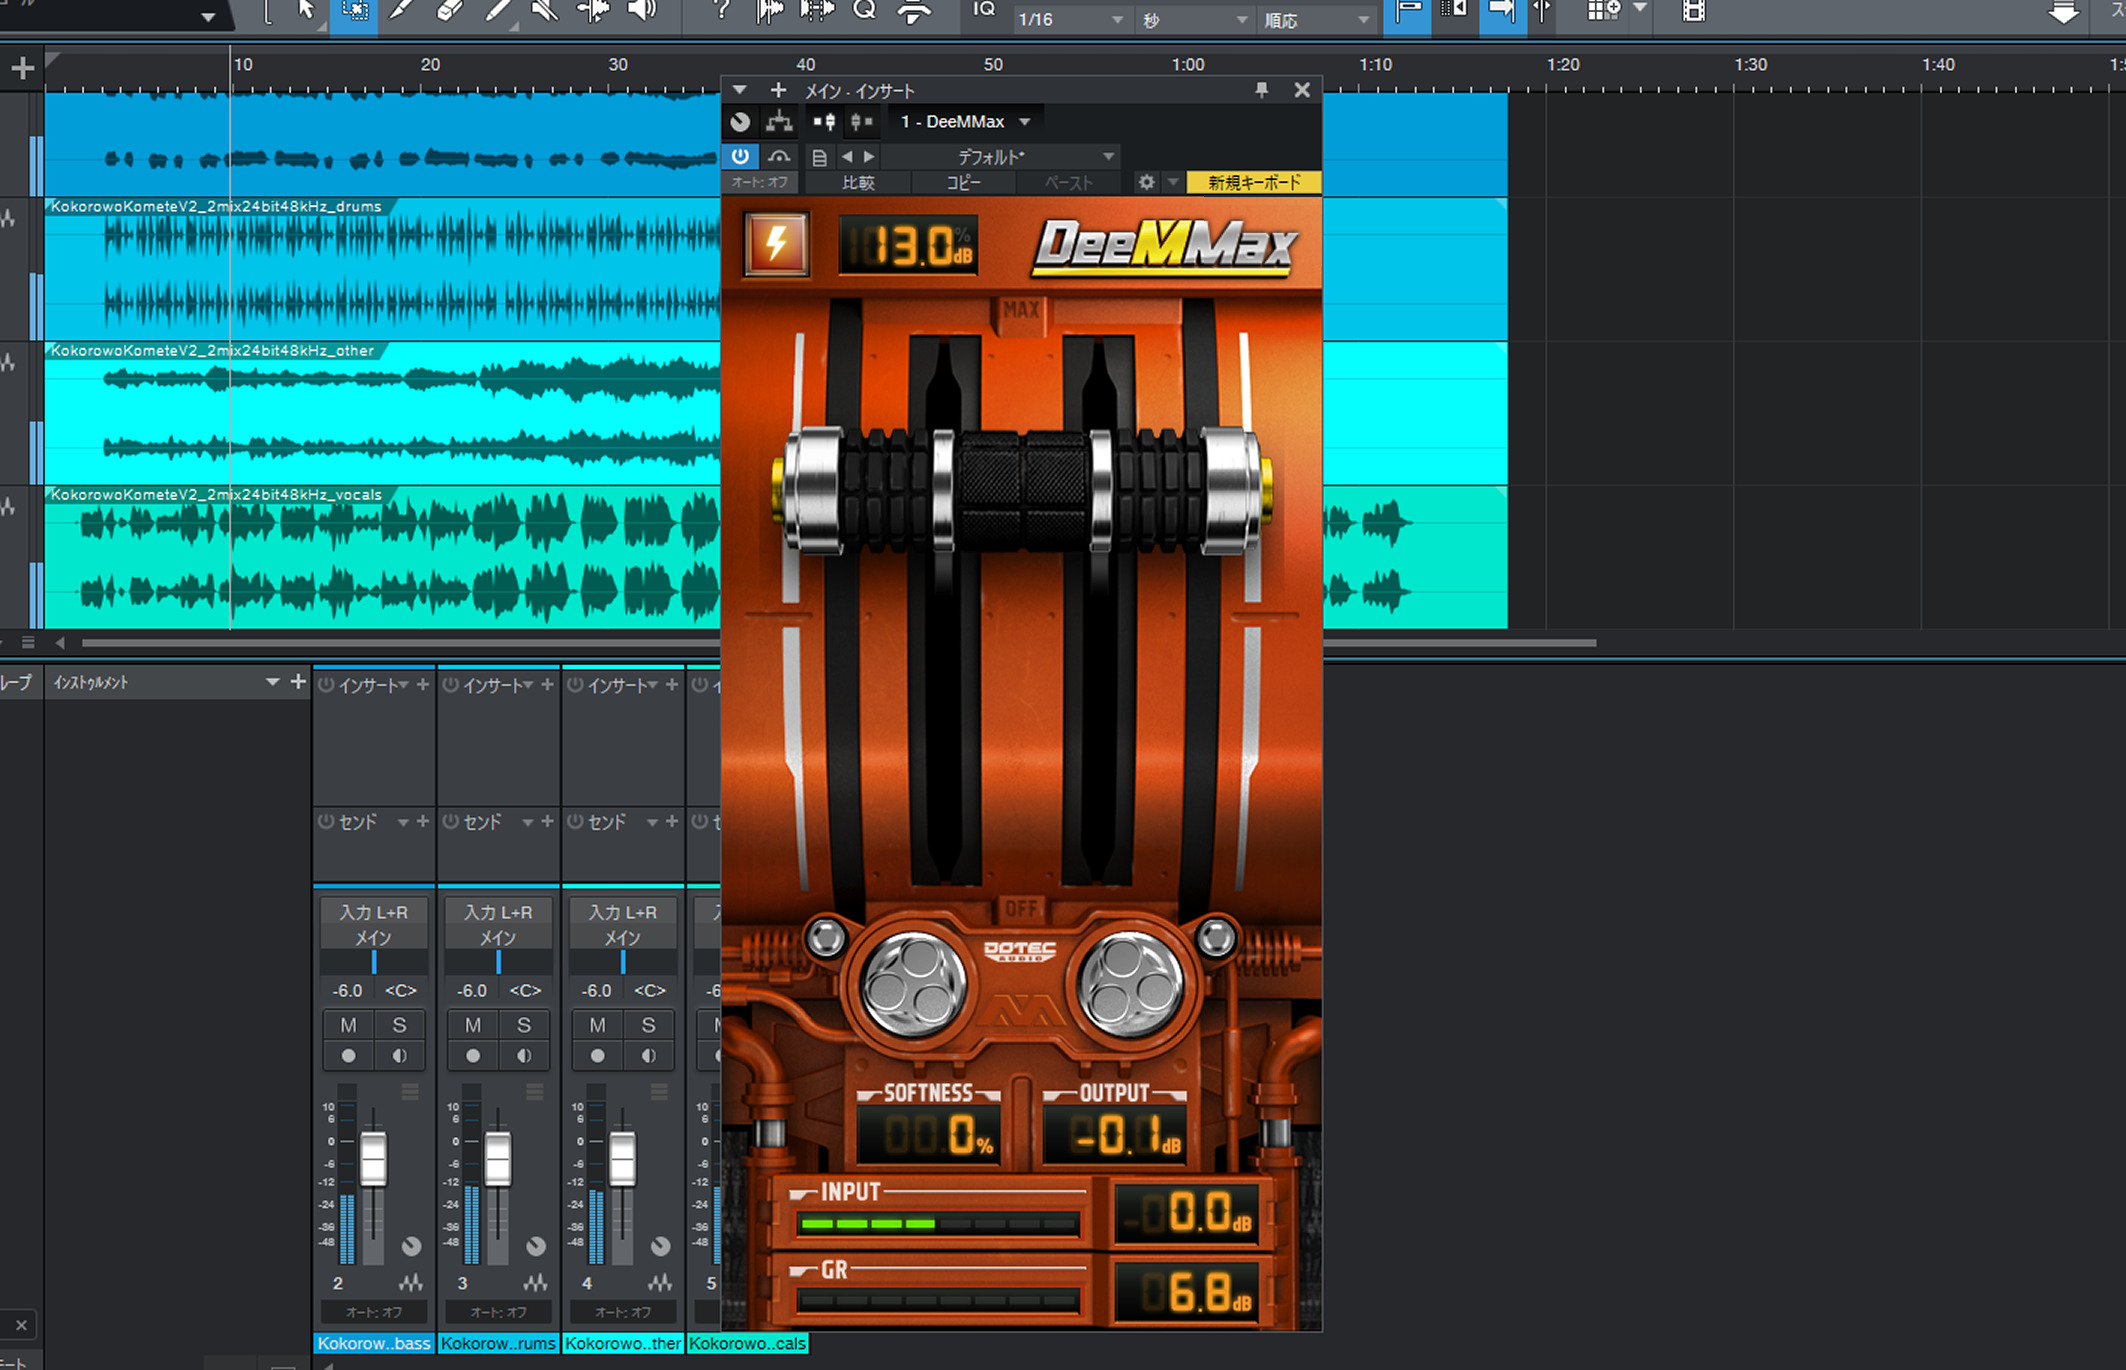
Task: Open the 秒 timebase dropdown
Action: point(1195,20)
